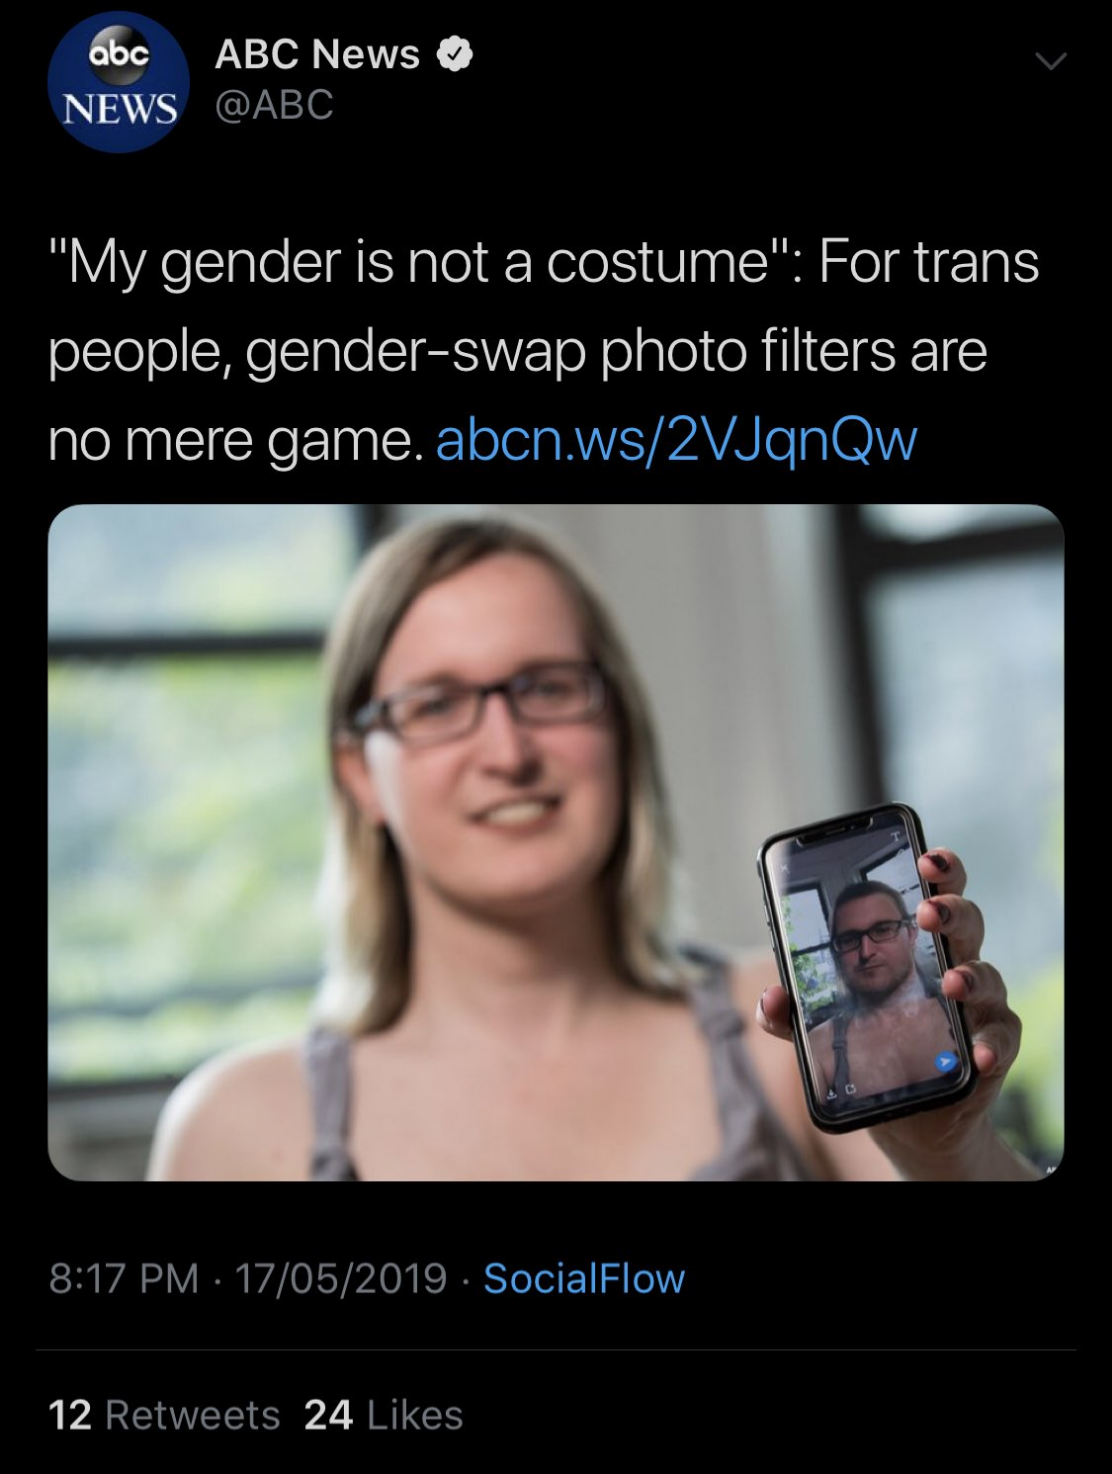Show the list of 12 Retweets

[165, 1415]
